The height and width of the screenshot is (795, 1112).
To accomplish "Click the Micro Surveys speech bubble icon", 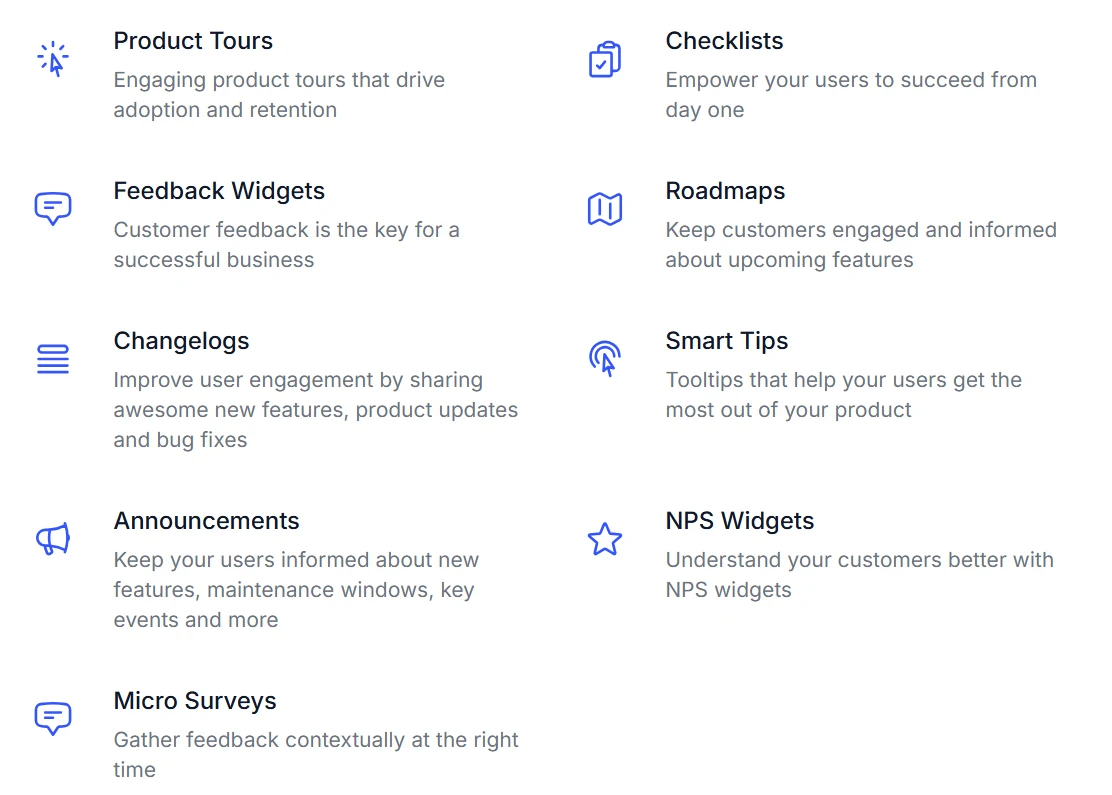I will click(x=53, y=718).
